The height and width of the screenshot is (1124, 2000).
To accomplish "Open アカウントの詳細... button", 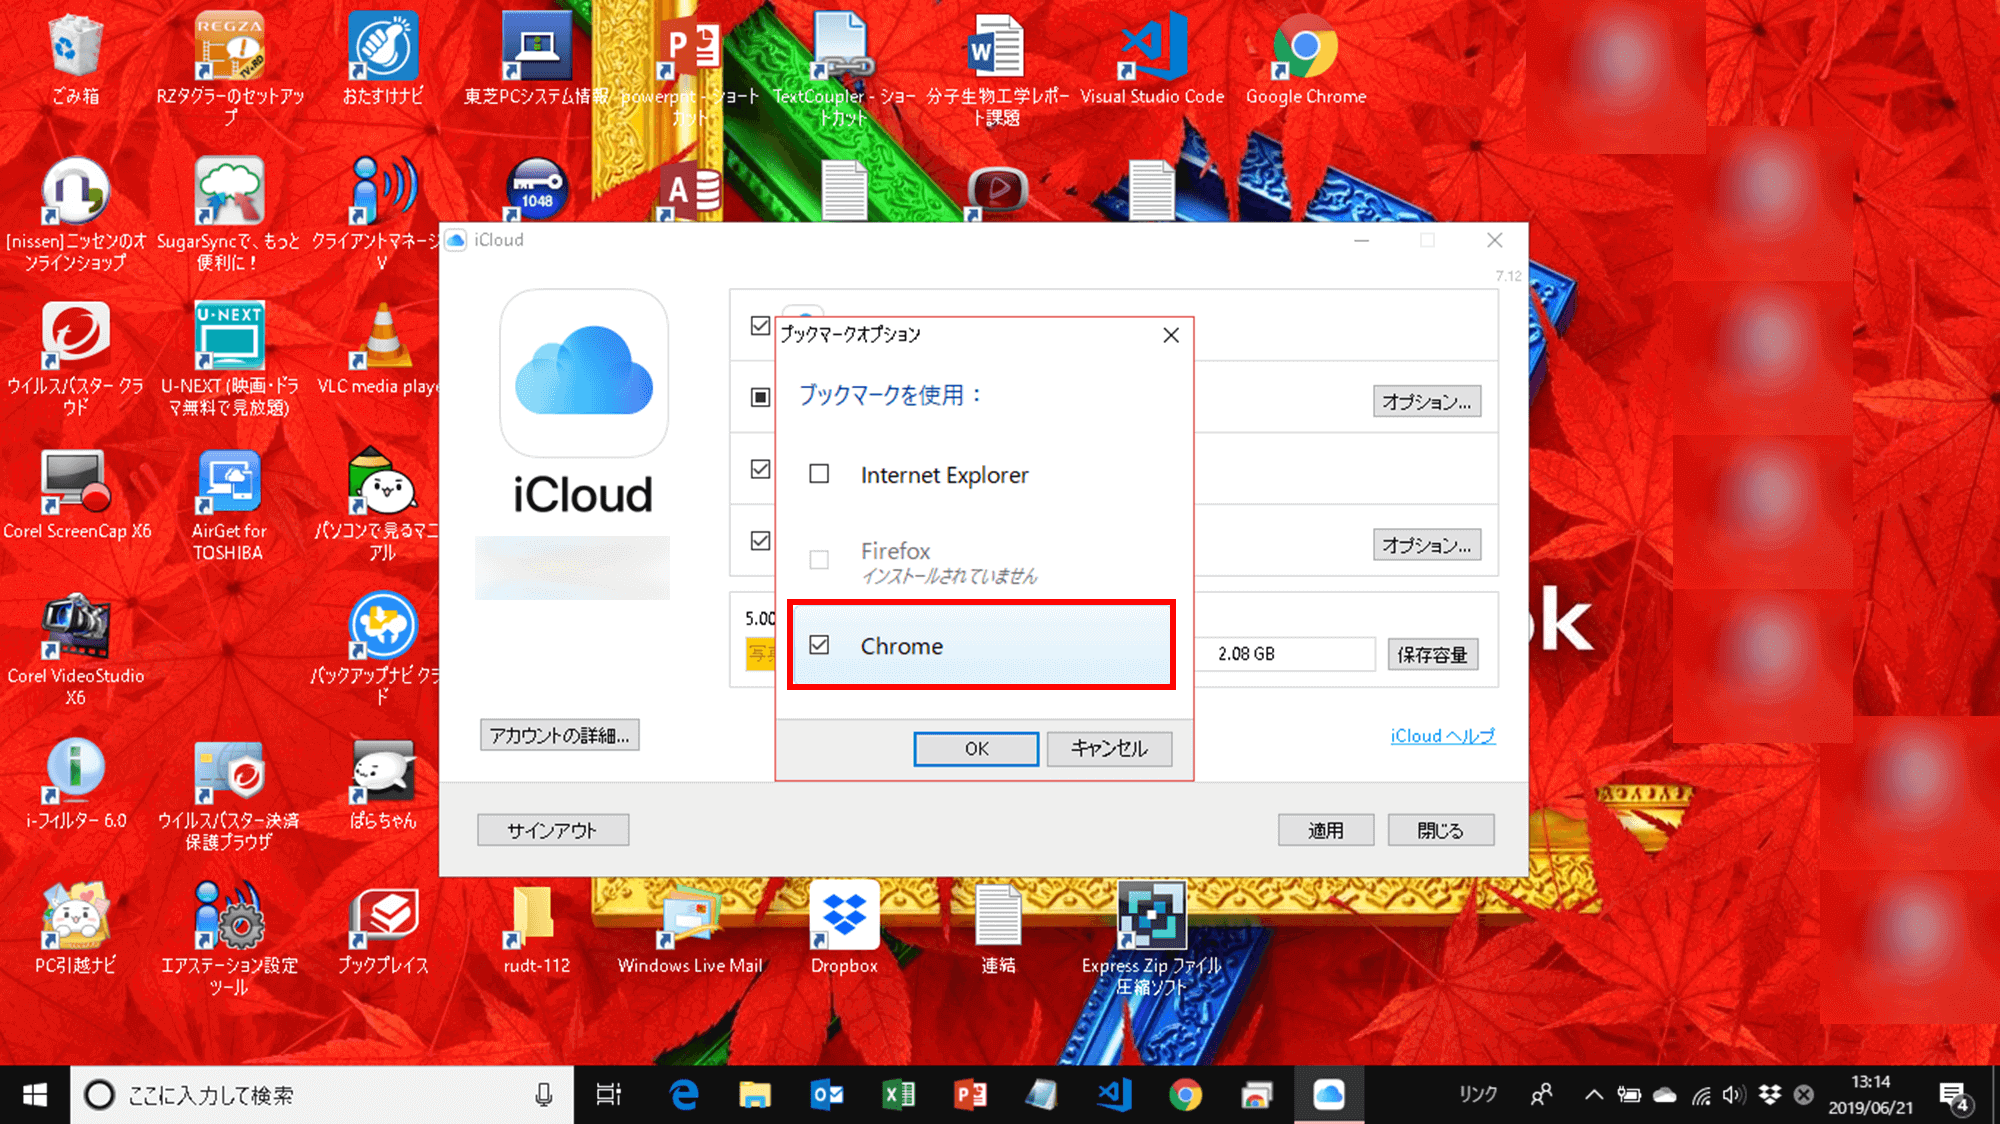I will click(x=559, y=736).
